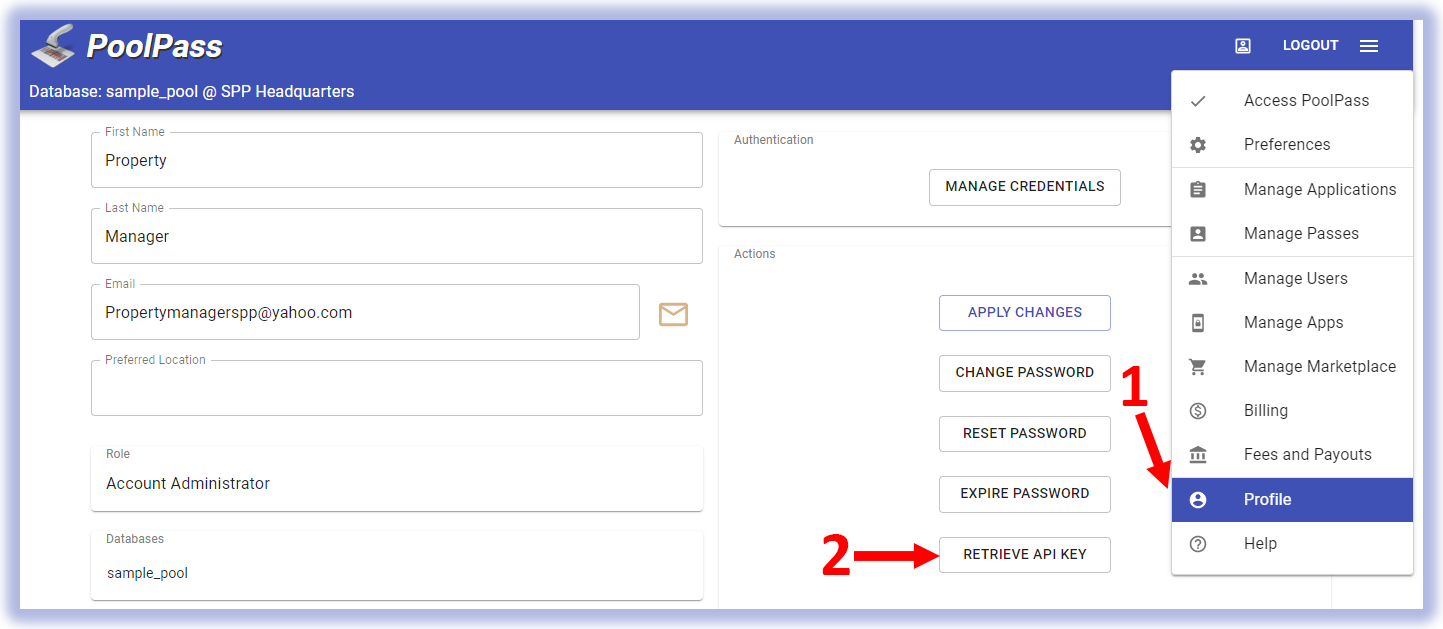Click the MANAGE CREDENTIALS button

tap(1025, 187)
